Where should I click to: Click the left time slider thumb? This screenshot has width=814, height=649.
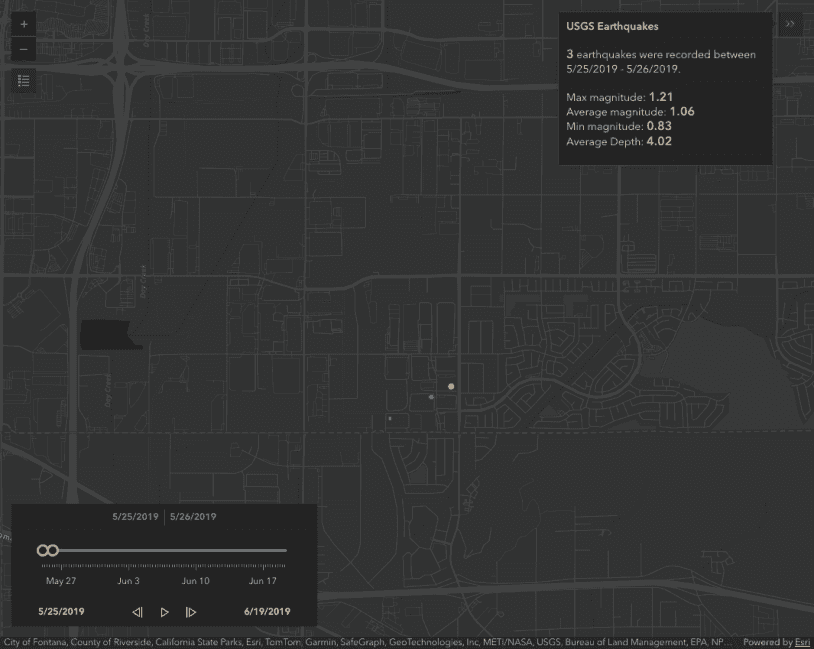click(x=42, y=550)
